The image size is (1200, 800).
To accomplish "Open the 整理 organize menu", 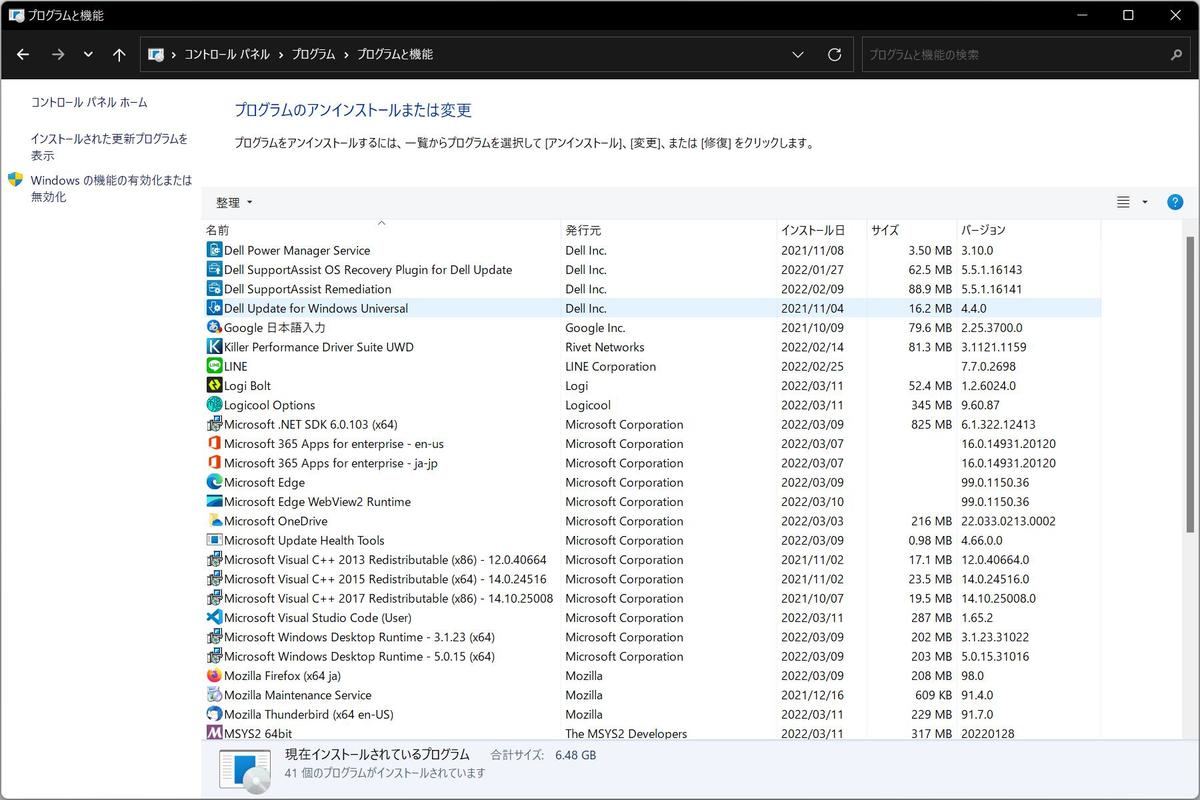I will 234,202.
